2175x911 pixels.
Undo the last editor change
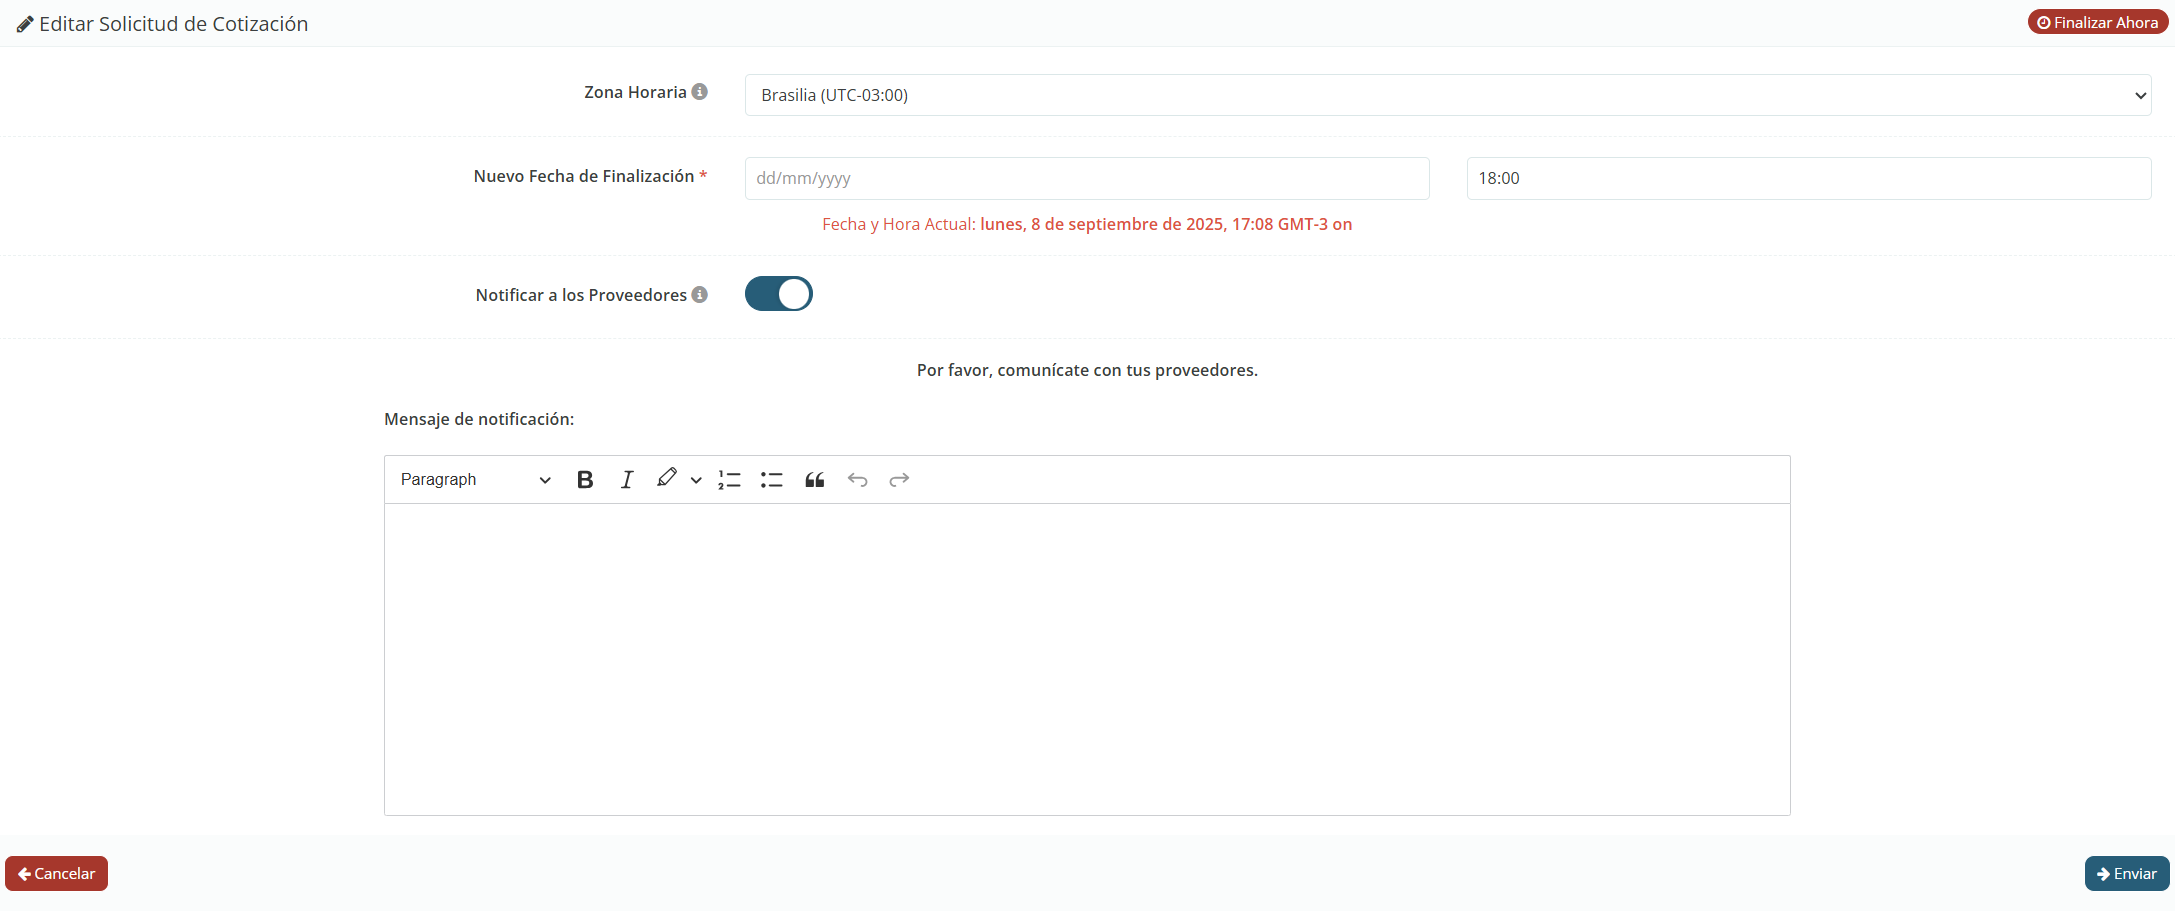coord(857,480)
